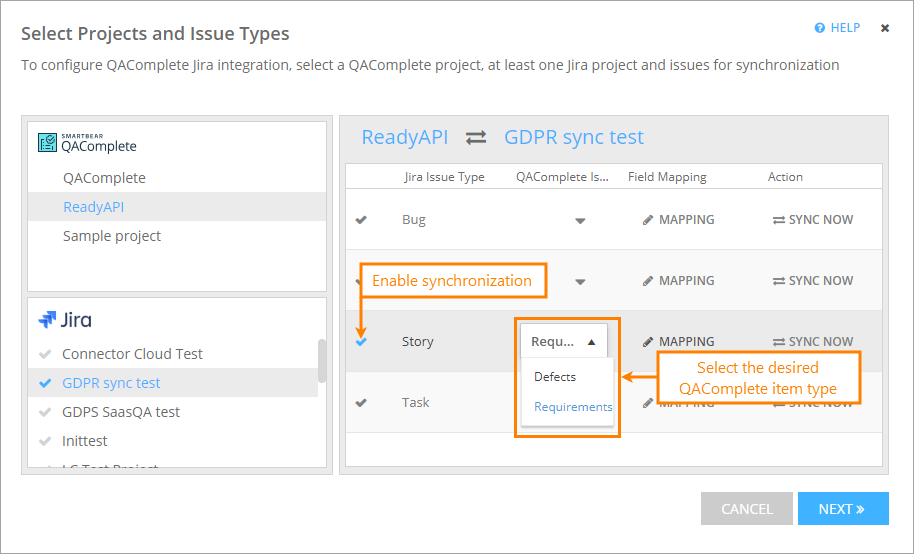Expand the second row item type dropdown
This screenshot has width=914, height=554.
pos(580,282)
